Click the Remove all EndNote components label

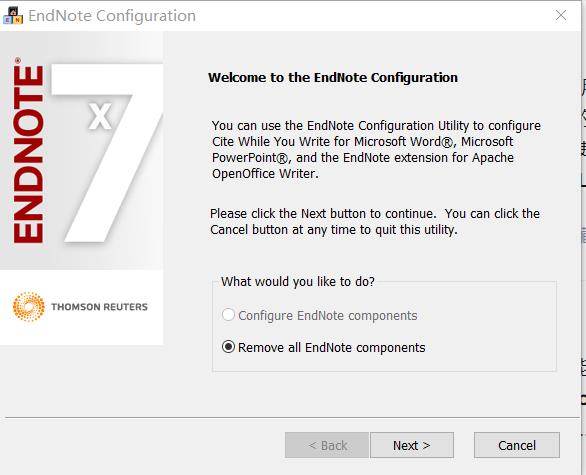(331, 348)
